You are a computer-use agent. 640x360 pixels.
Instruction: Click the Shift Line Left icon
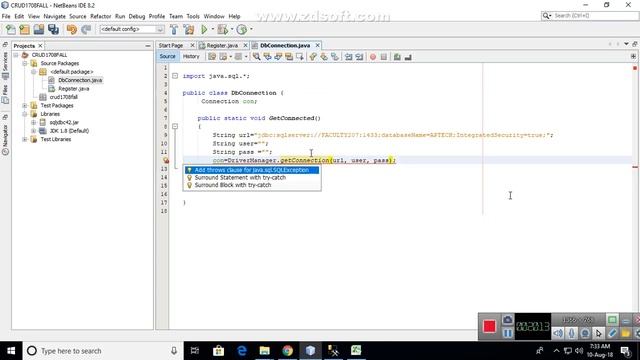coord(348,57)
